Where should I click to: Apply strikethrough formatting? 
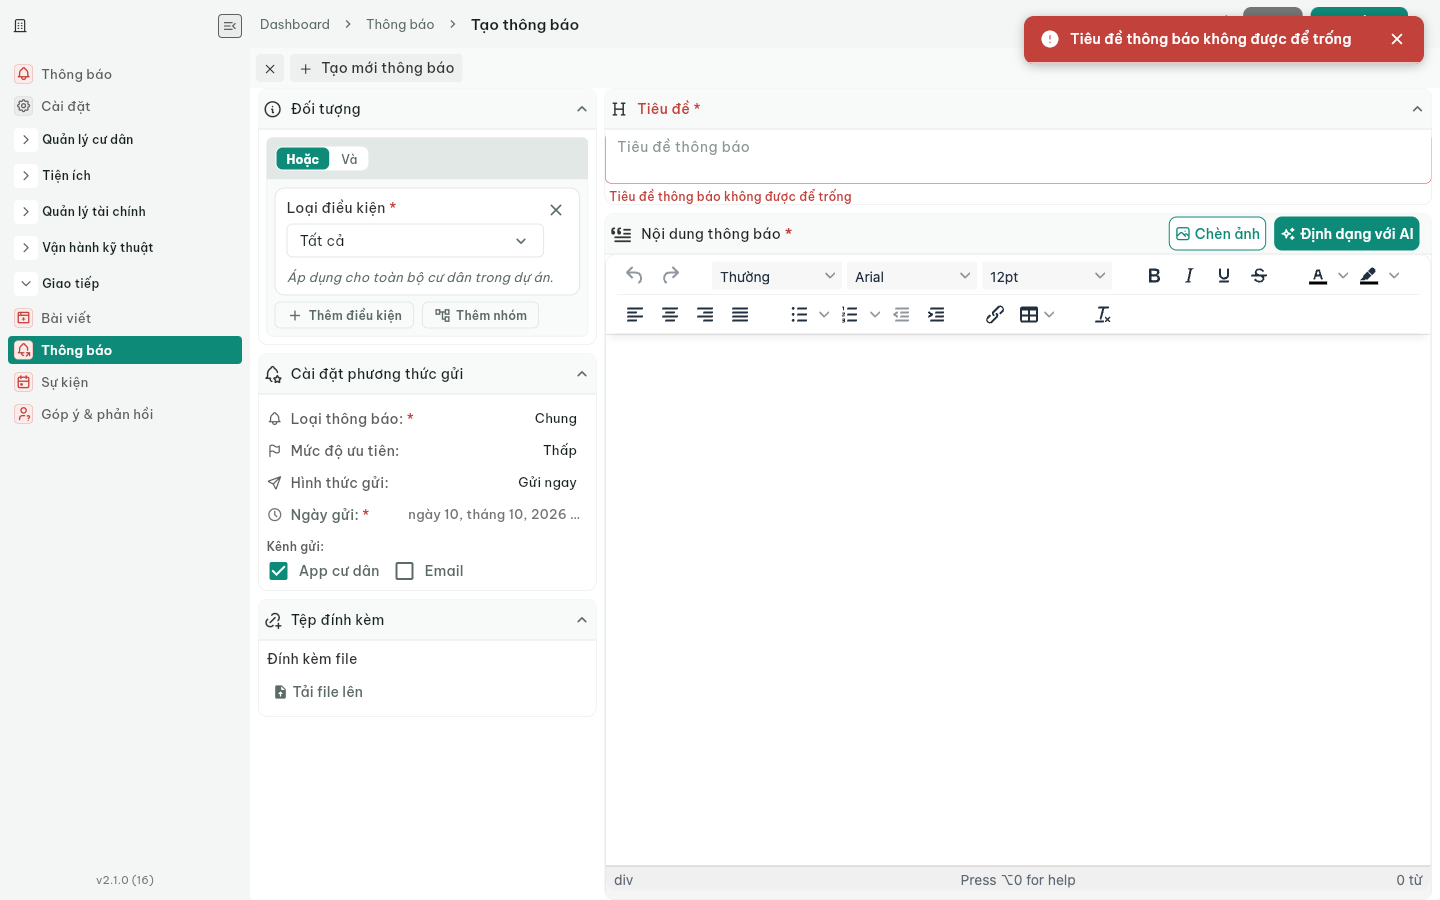click(x=1259, y=276)
